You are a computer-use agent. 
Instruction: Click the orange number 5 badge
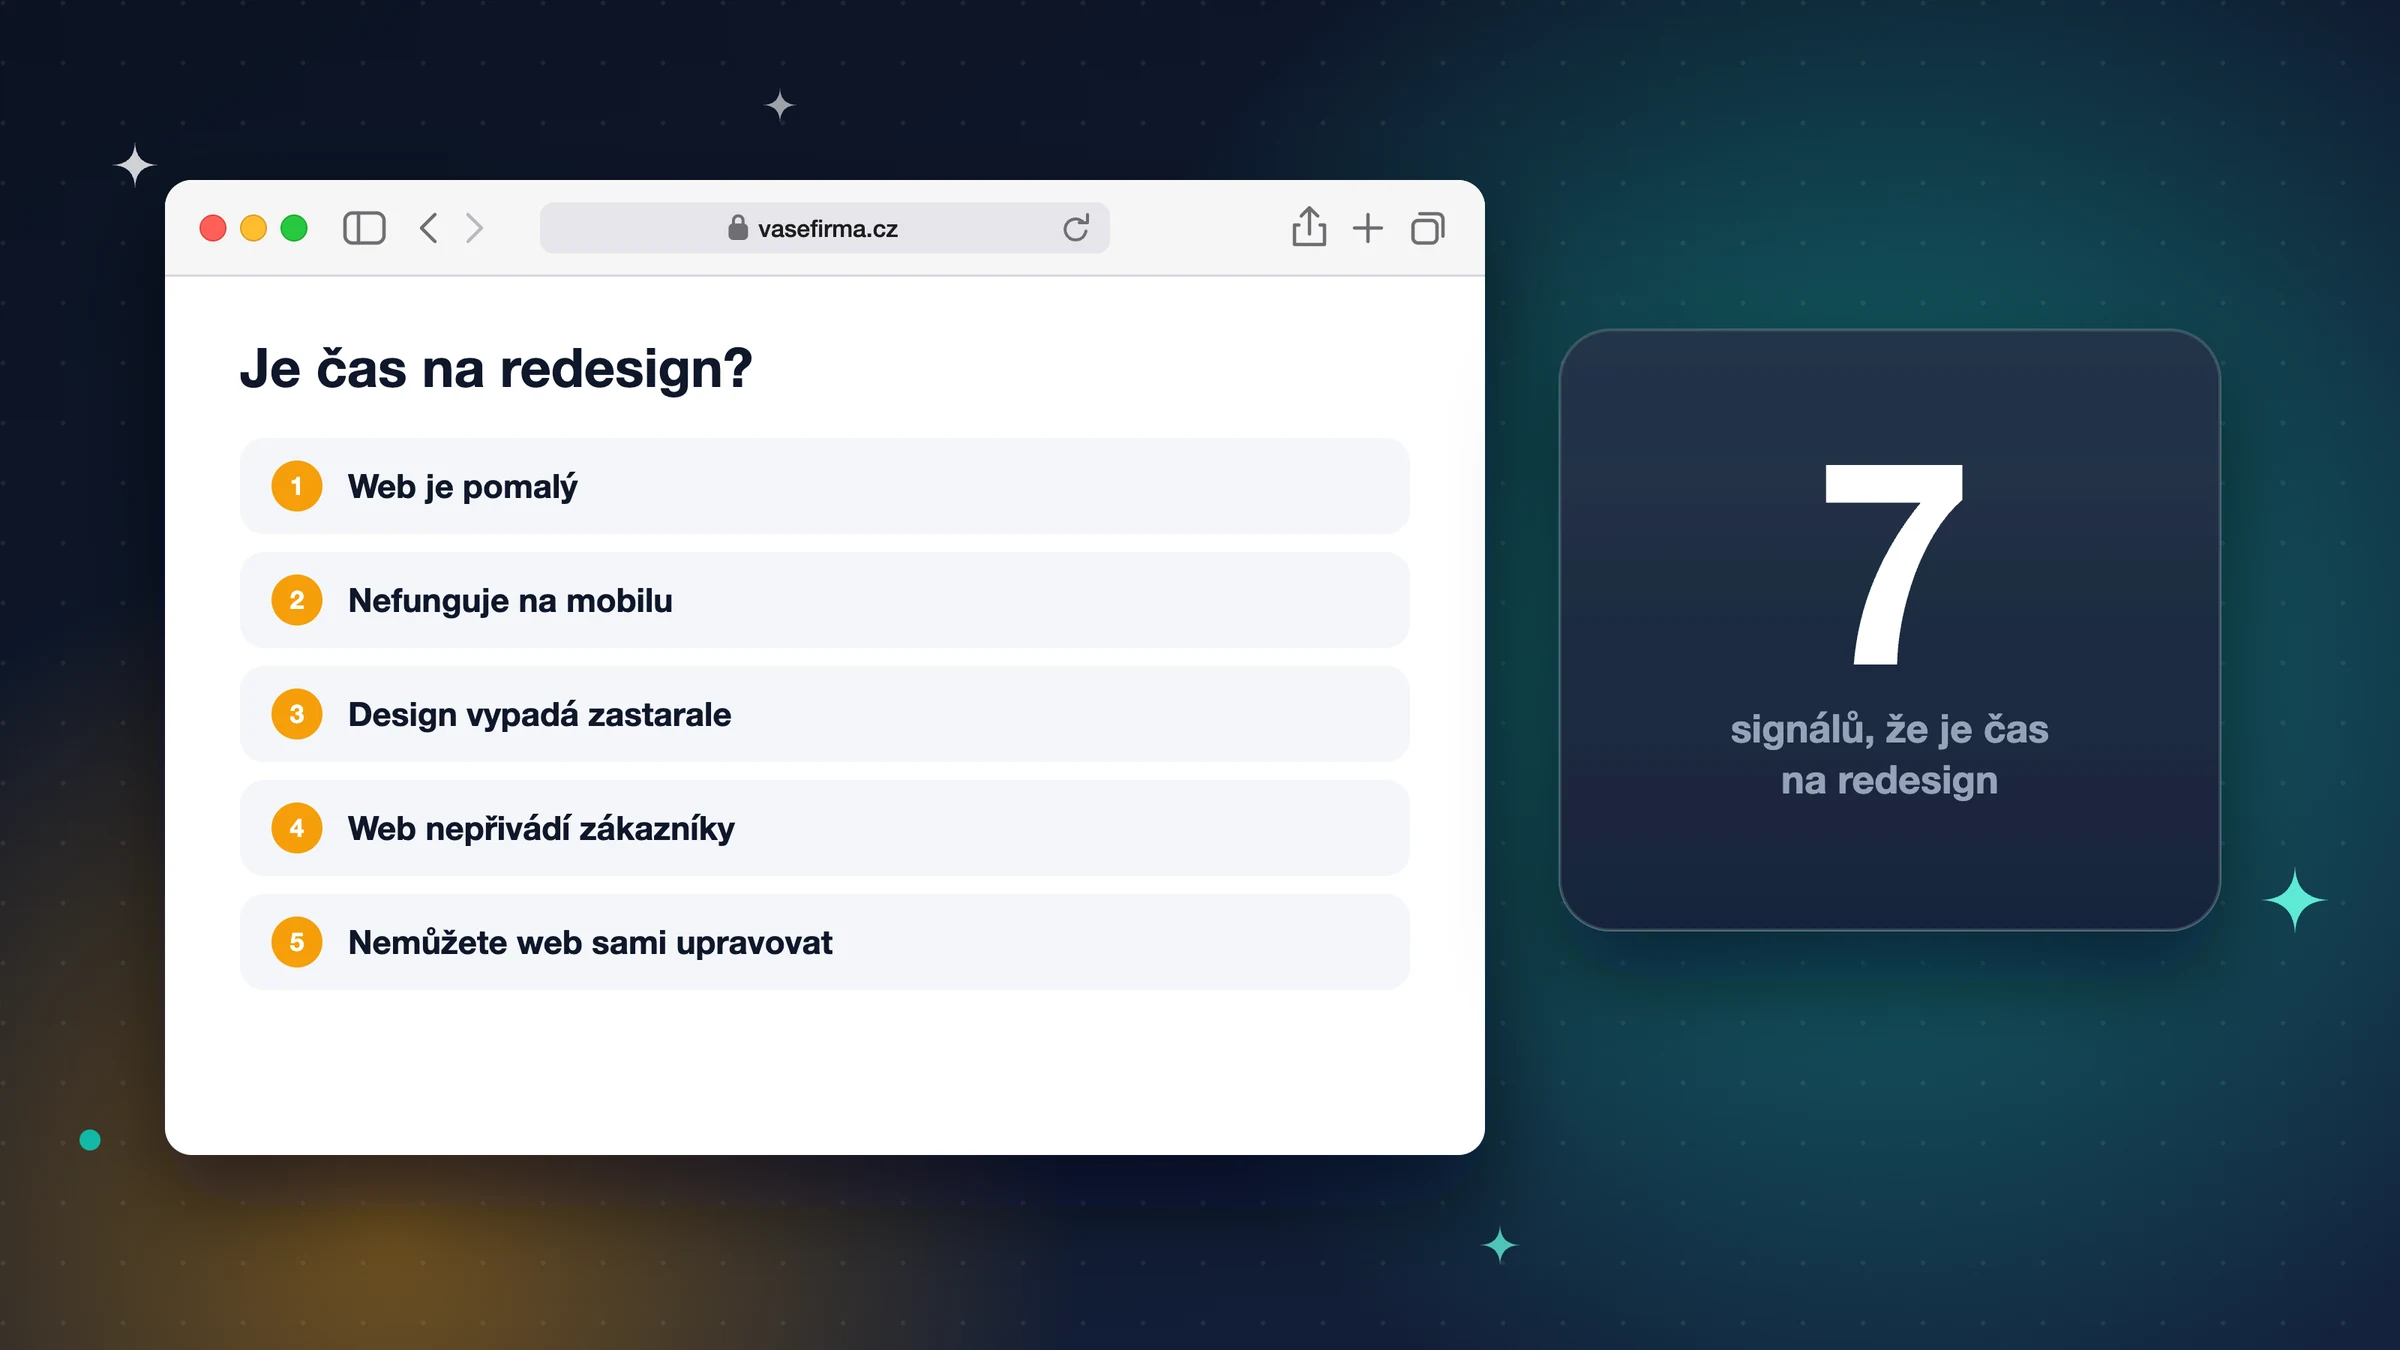point(297,942)
